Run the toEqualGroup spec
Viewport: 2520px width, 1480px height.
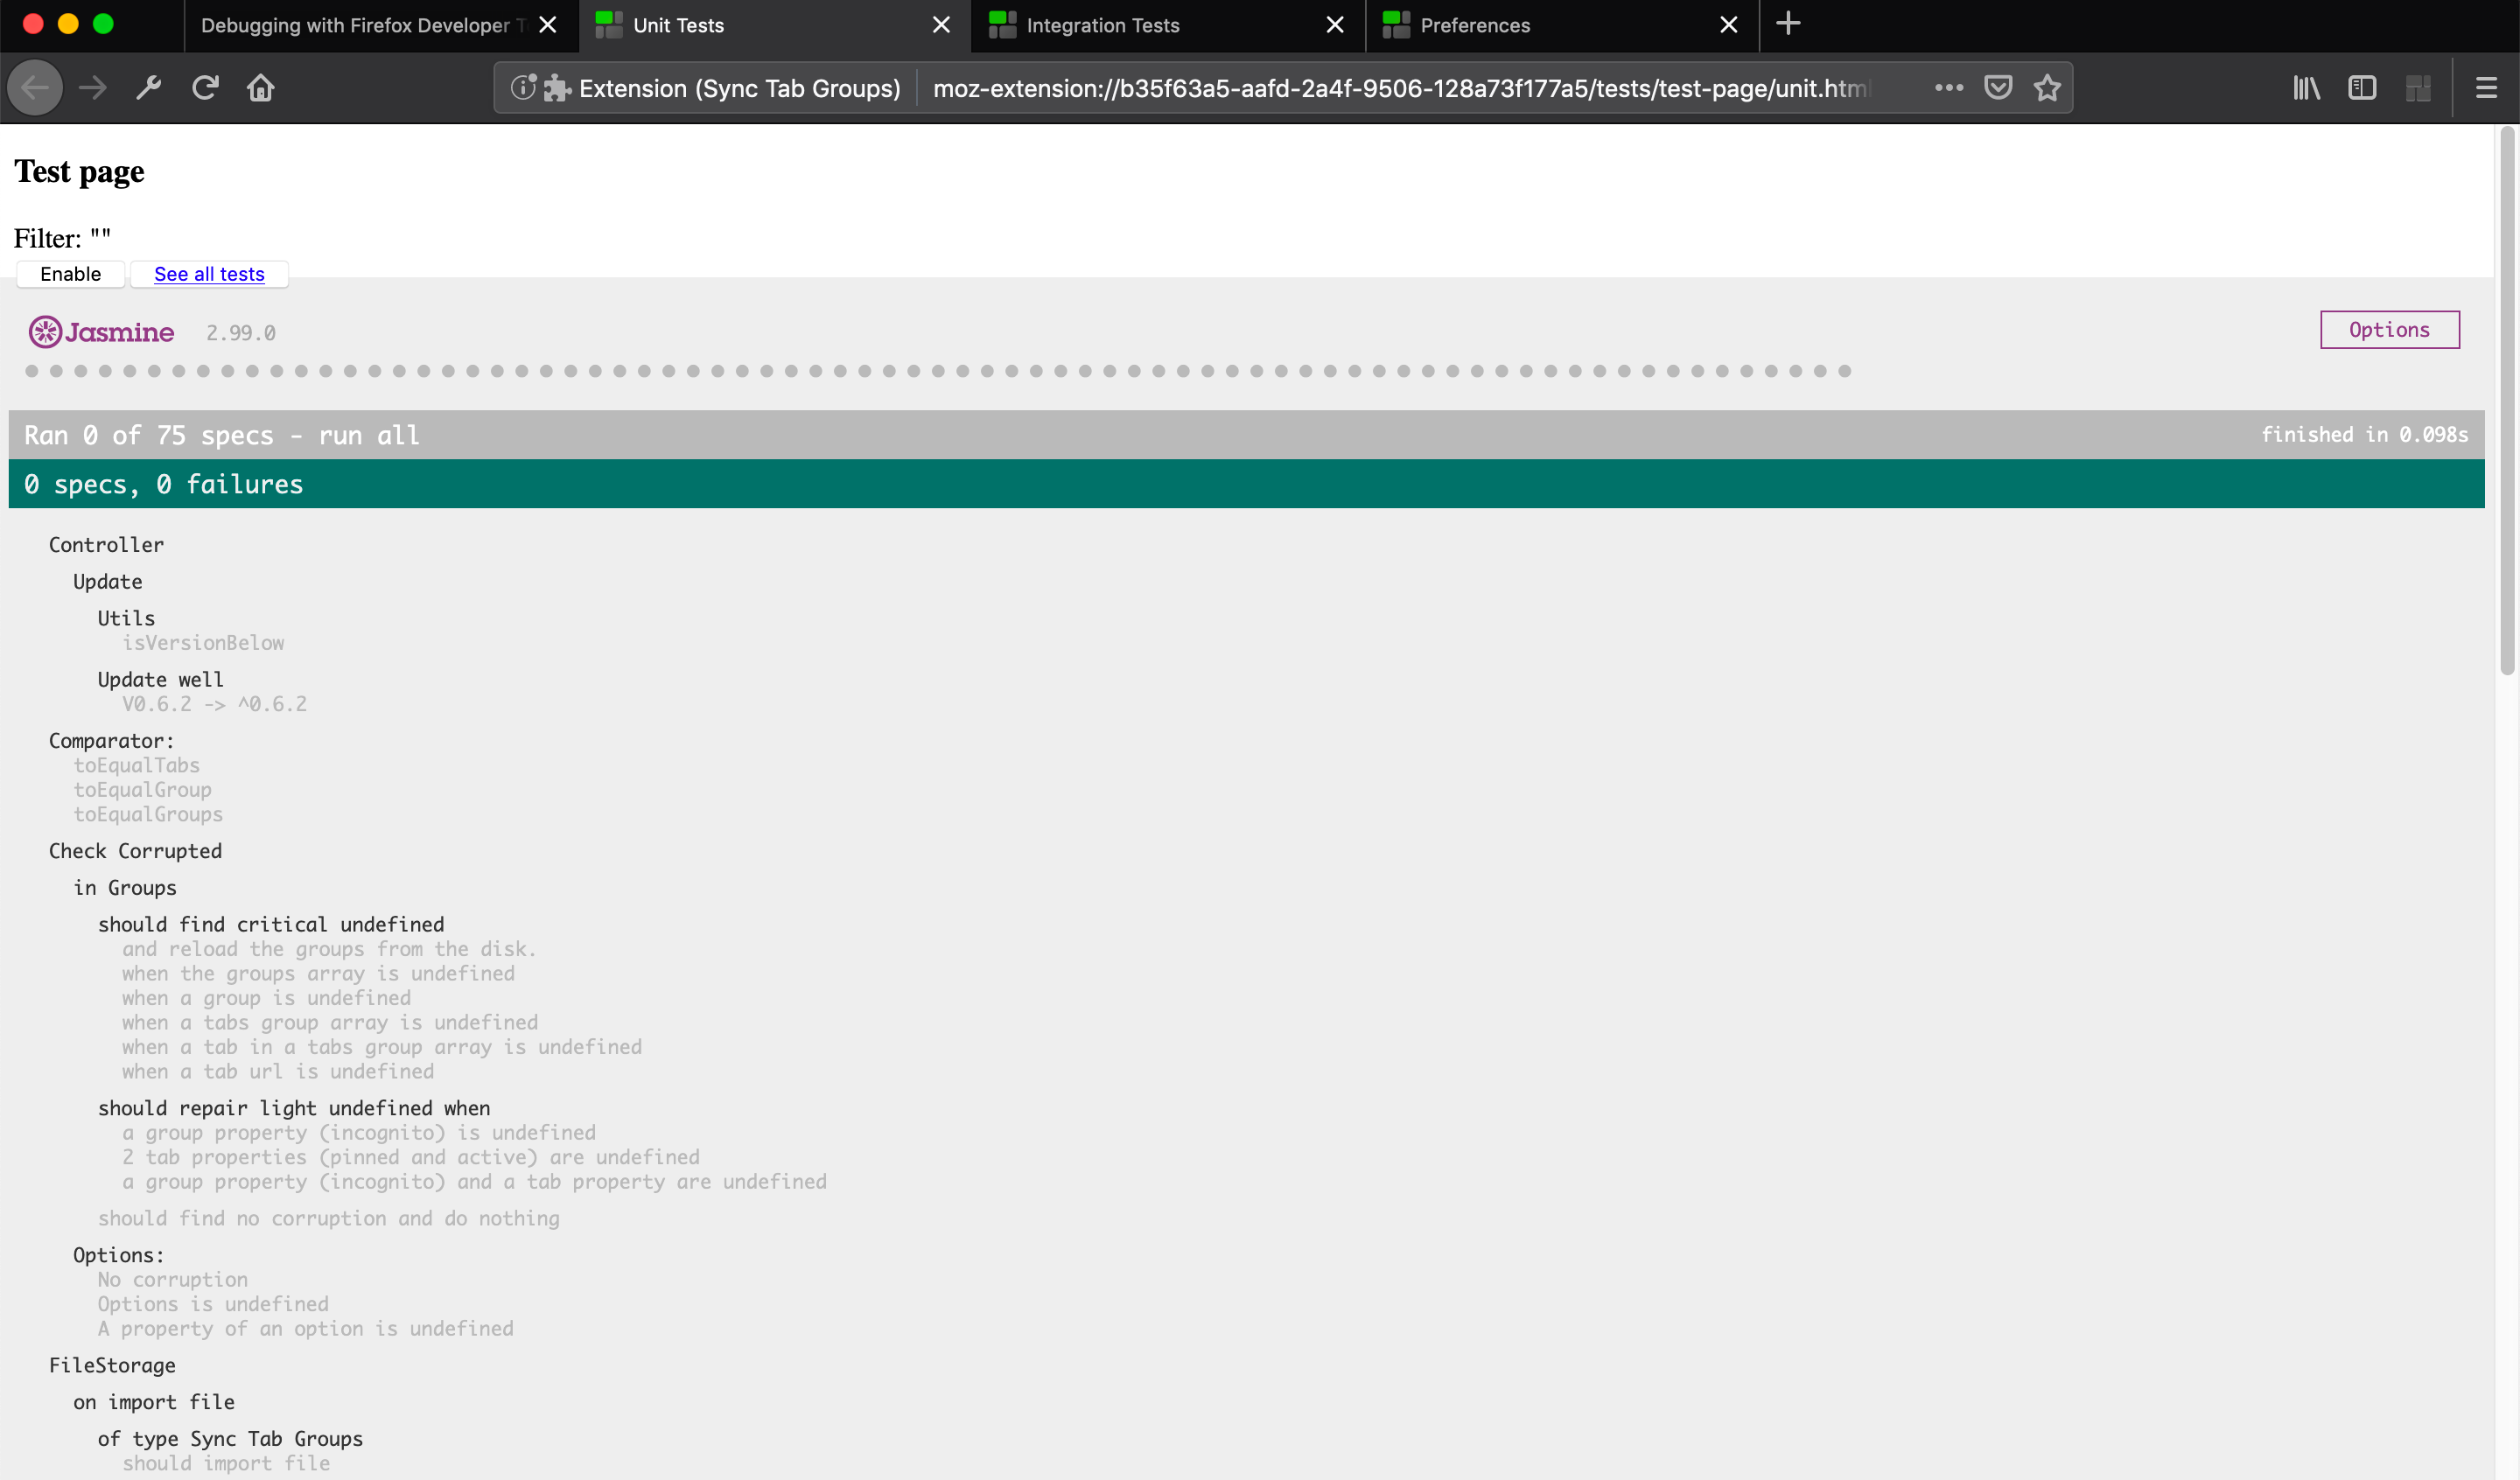coord(142,790)
